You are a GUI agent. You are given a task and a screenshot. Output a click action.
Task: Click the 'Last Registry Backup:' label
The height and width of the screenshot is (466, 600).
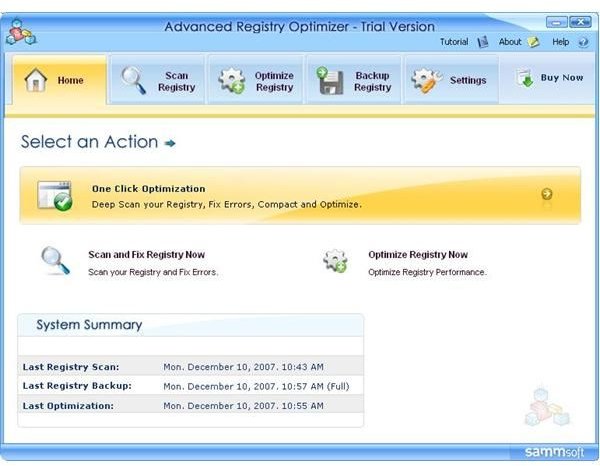[77, 386]
